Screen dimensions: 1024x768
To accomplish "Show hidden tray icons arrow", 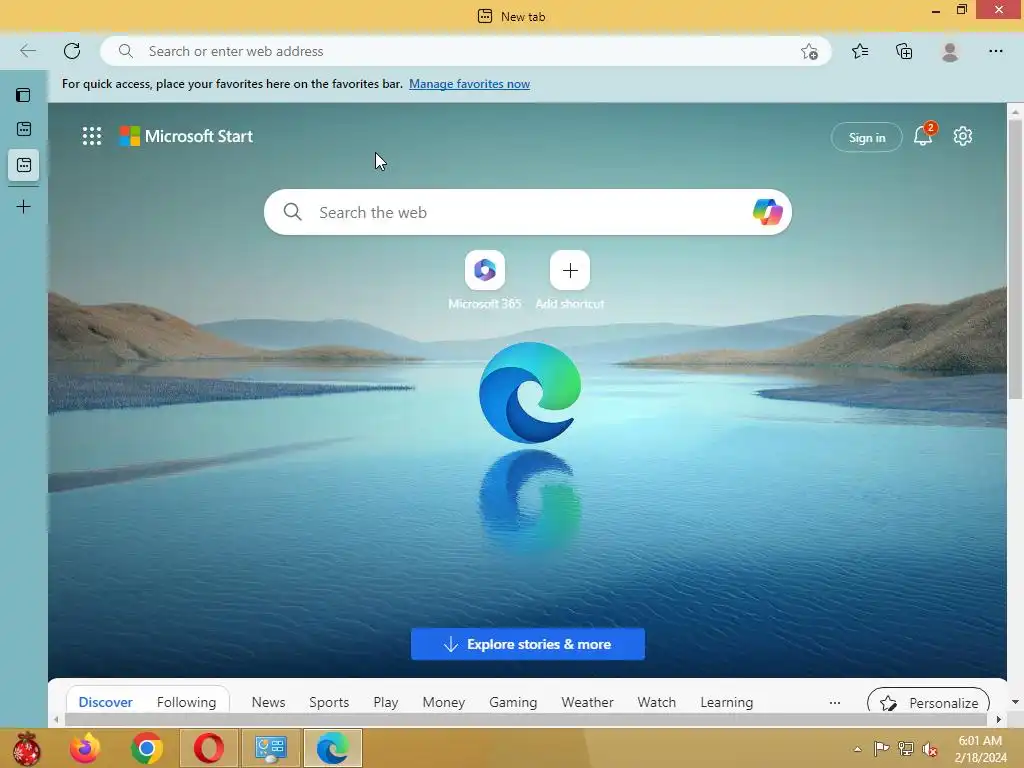I will pos(857,749).
